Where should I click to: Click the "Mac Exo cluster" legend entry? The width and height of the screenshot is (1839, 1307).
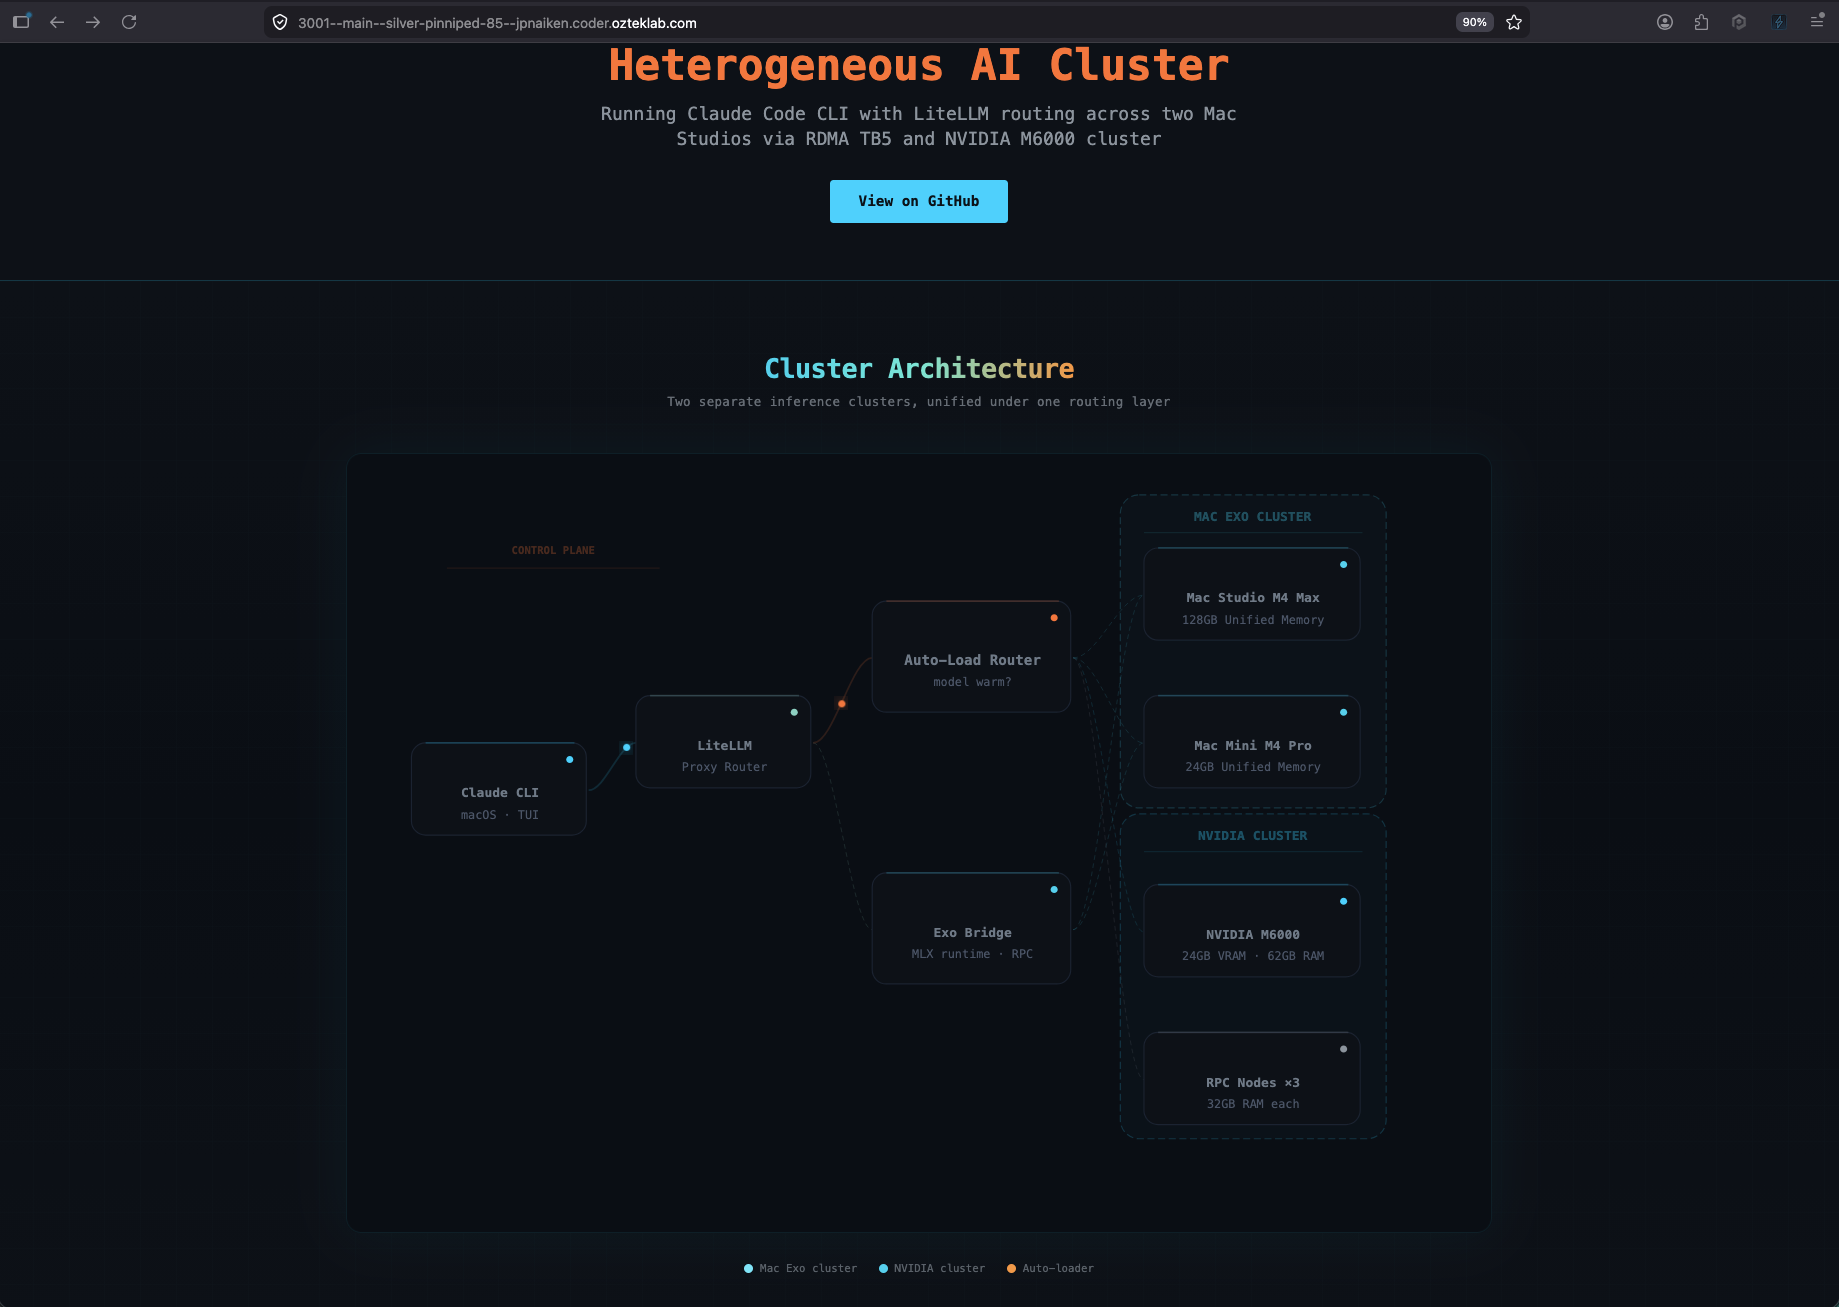801,1268
